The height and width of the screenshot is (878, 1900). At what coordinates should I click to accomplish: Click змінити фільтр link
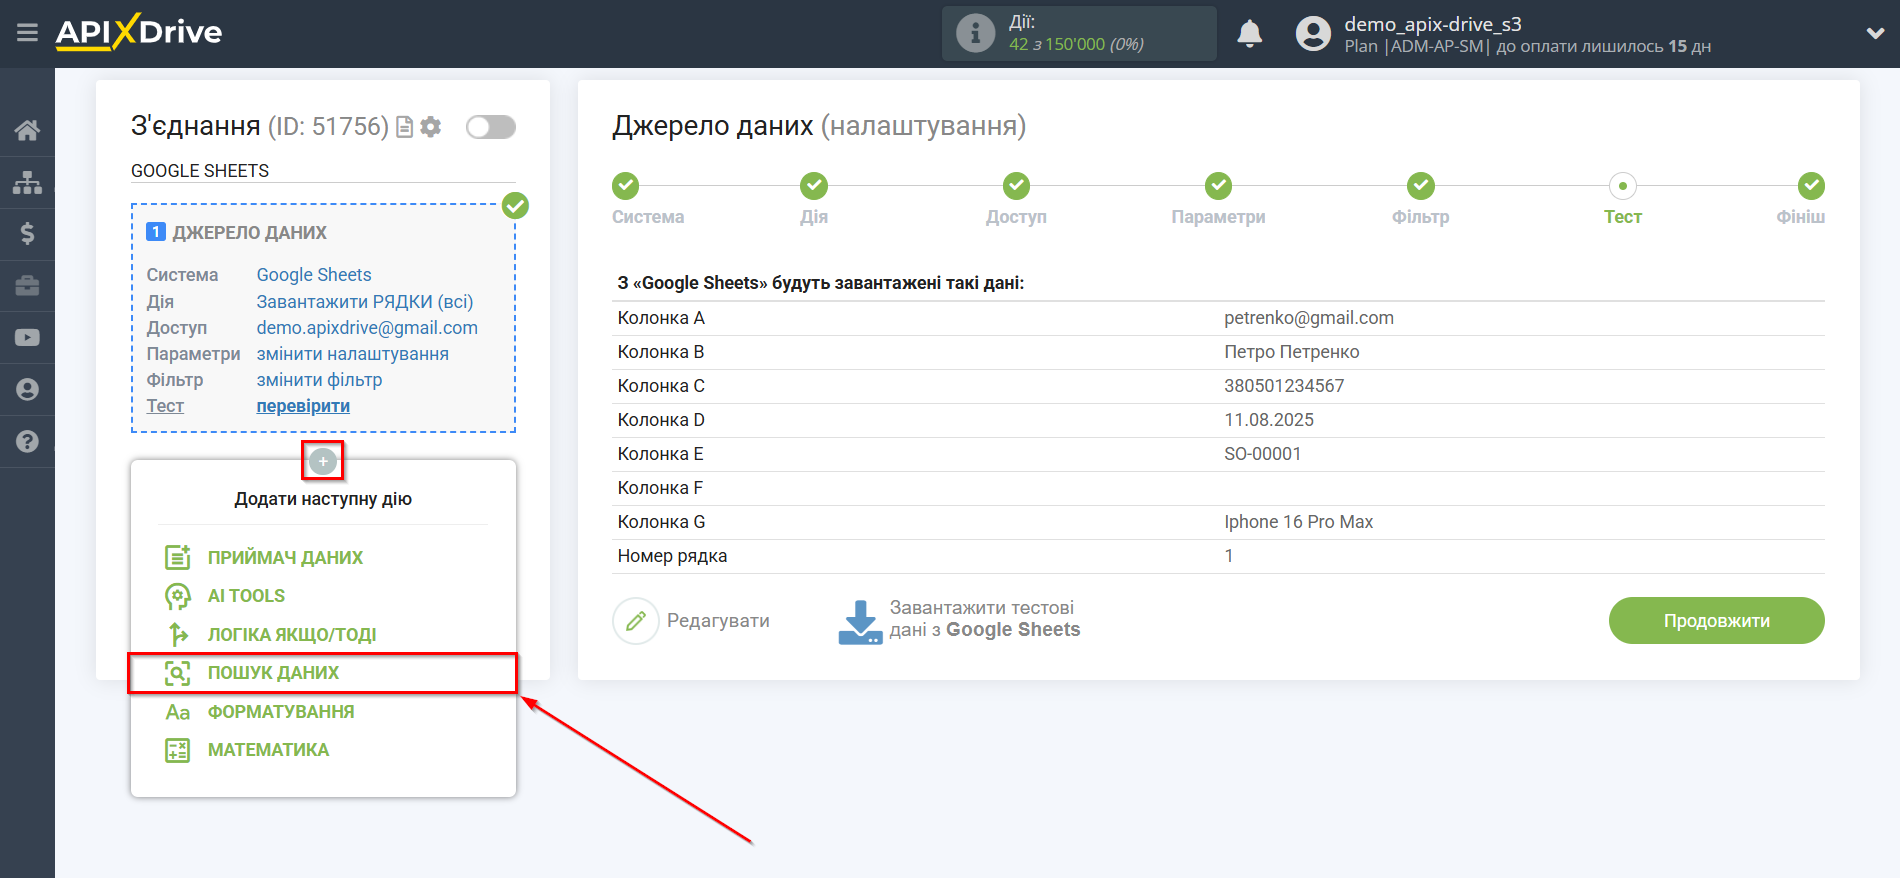tap(319, 379)
